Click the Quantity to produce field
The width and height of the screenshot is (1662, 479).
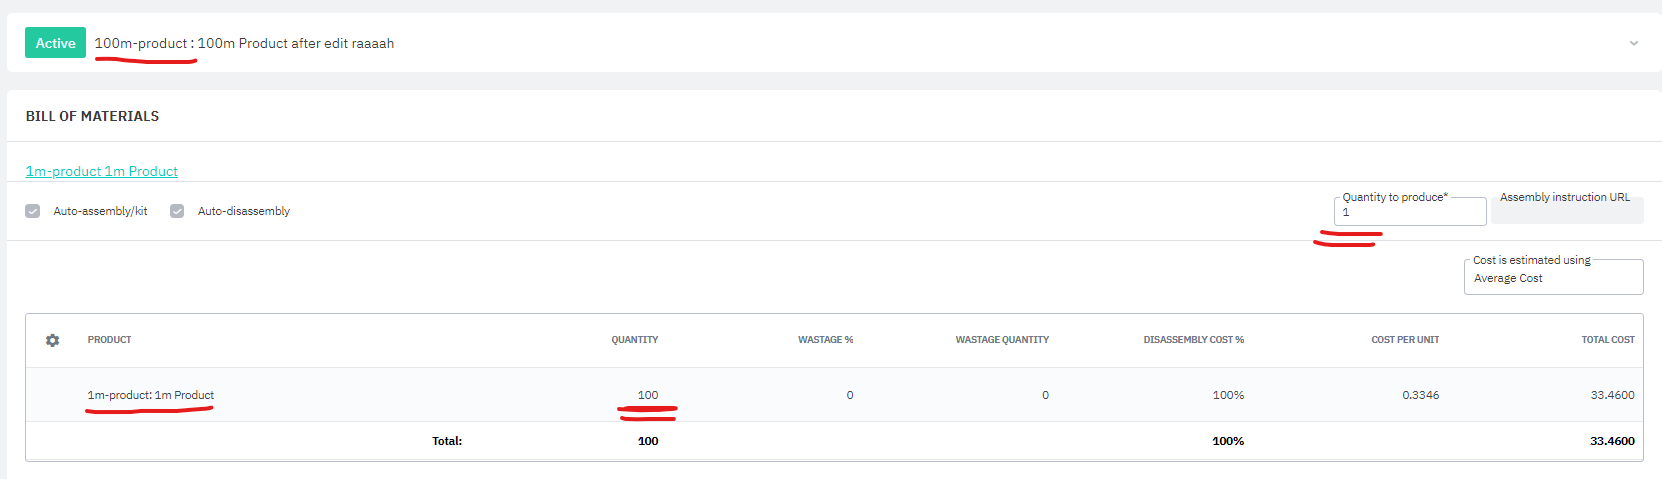tap(1409, 212)
